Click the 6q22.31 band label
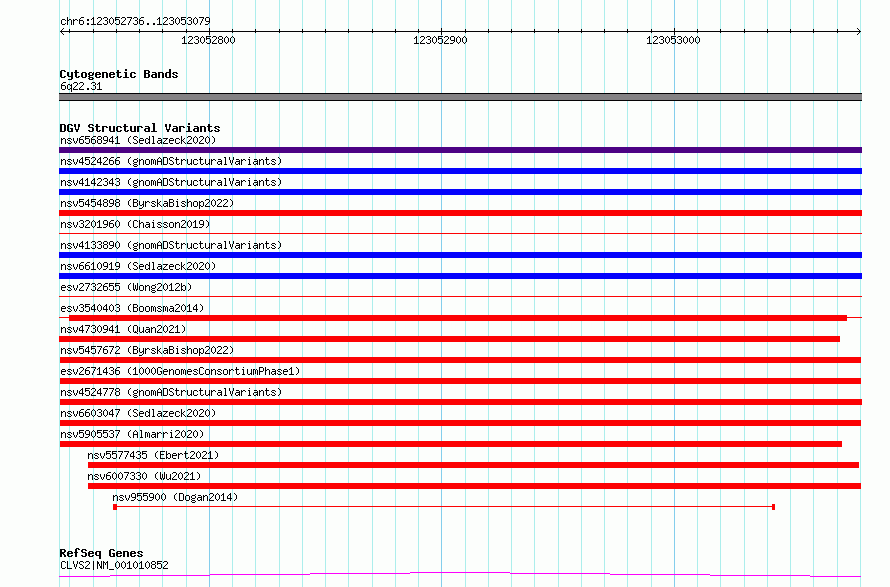The height and width of the screenshot is (587, 890). tap(81, 86)
